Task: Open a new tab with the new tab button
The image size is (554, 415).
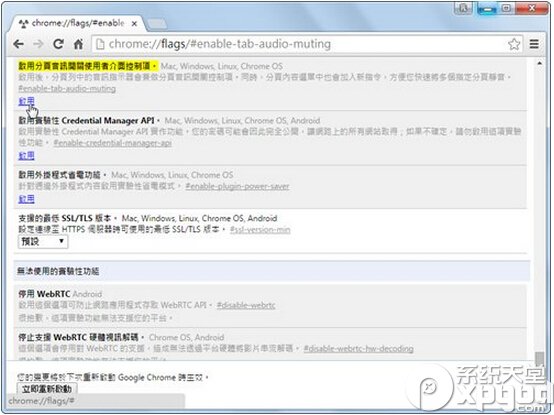Action: (x=157, y=24)
